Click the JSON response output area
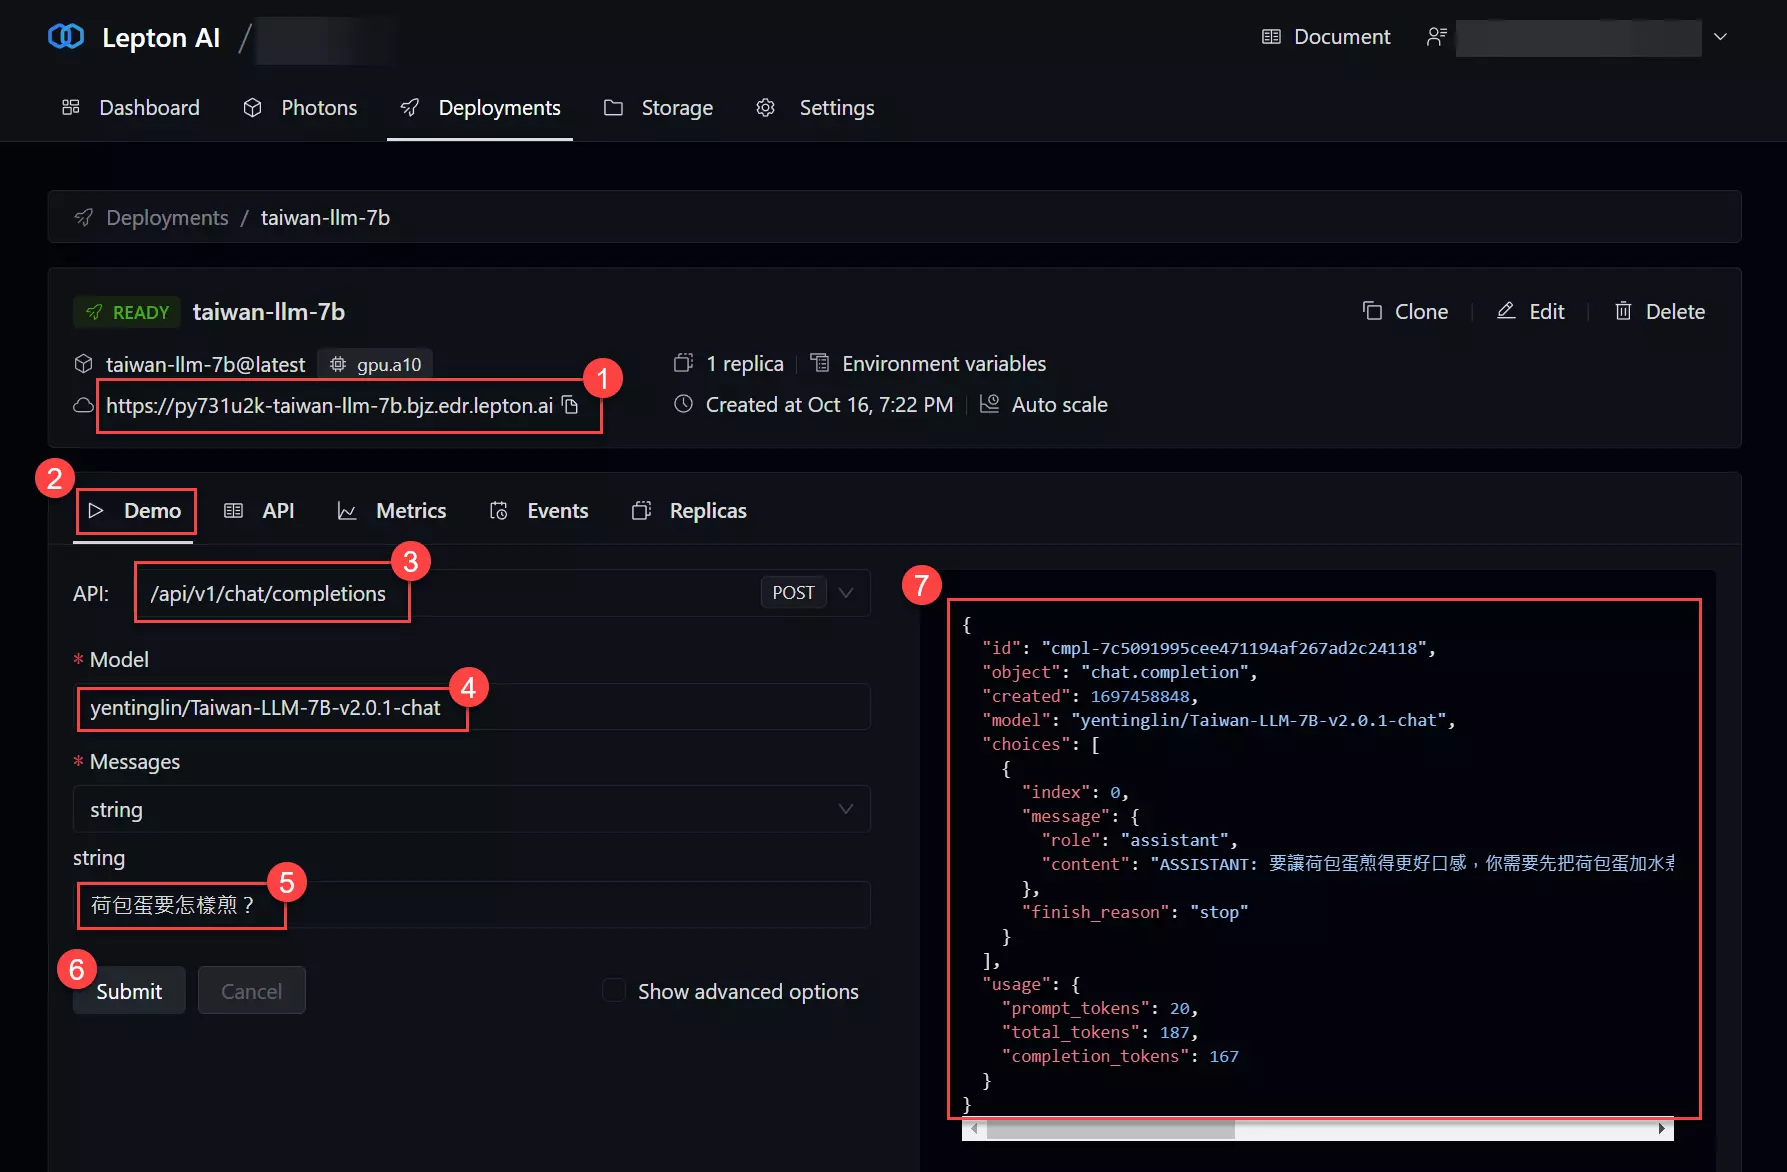Viewport: 1787px width, 1172px height. point(1318,863)
